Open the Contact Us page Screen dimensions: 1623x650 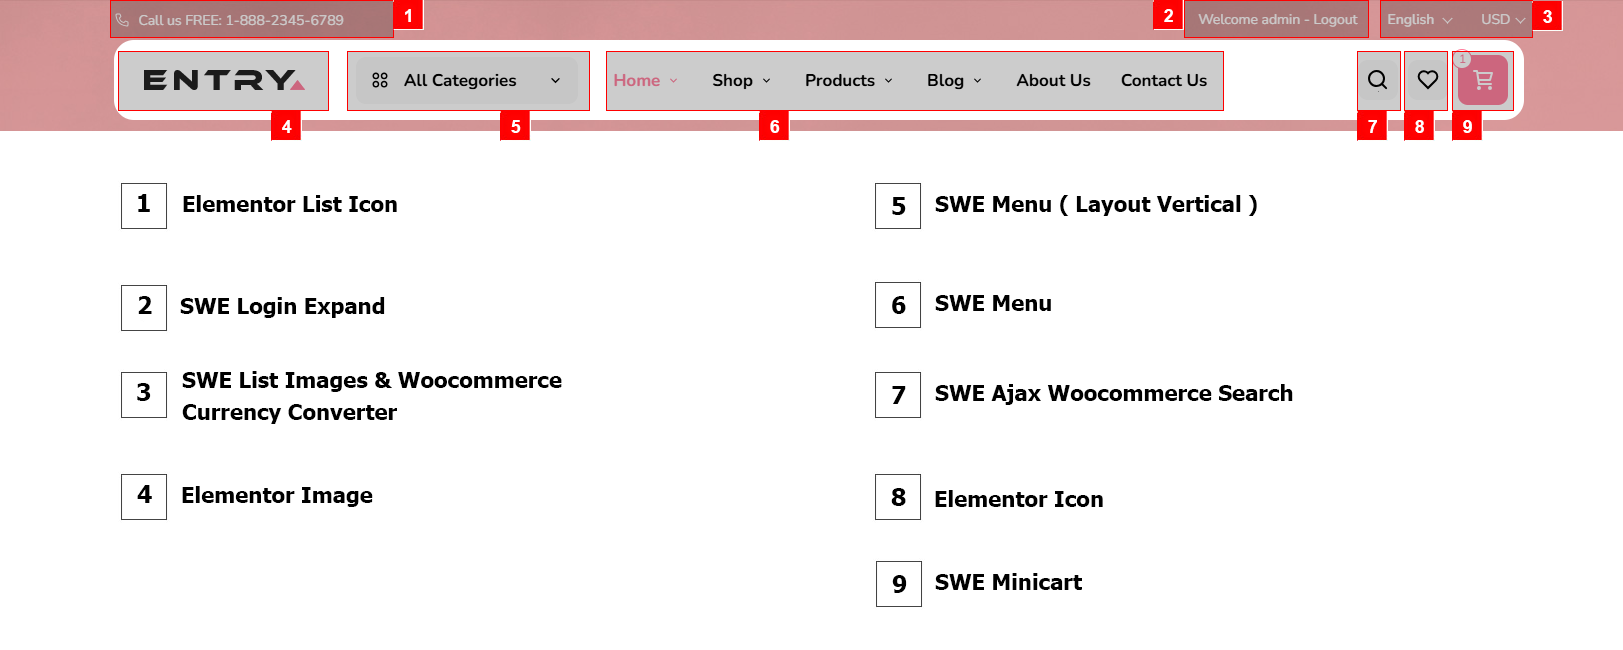1163,80
